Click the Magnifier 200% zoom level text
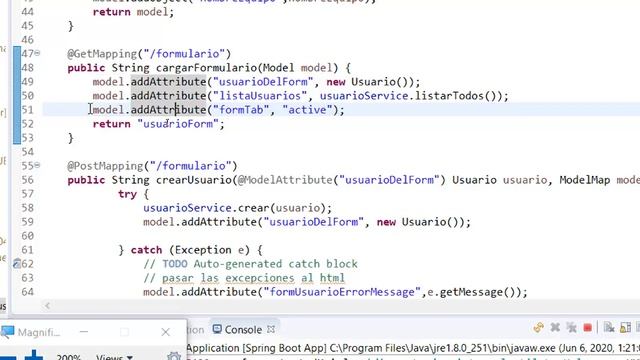Viewport: 640px width, 360px height. (69, 357)
